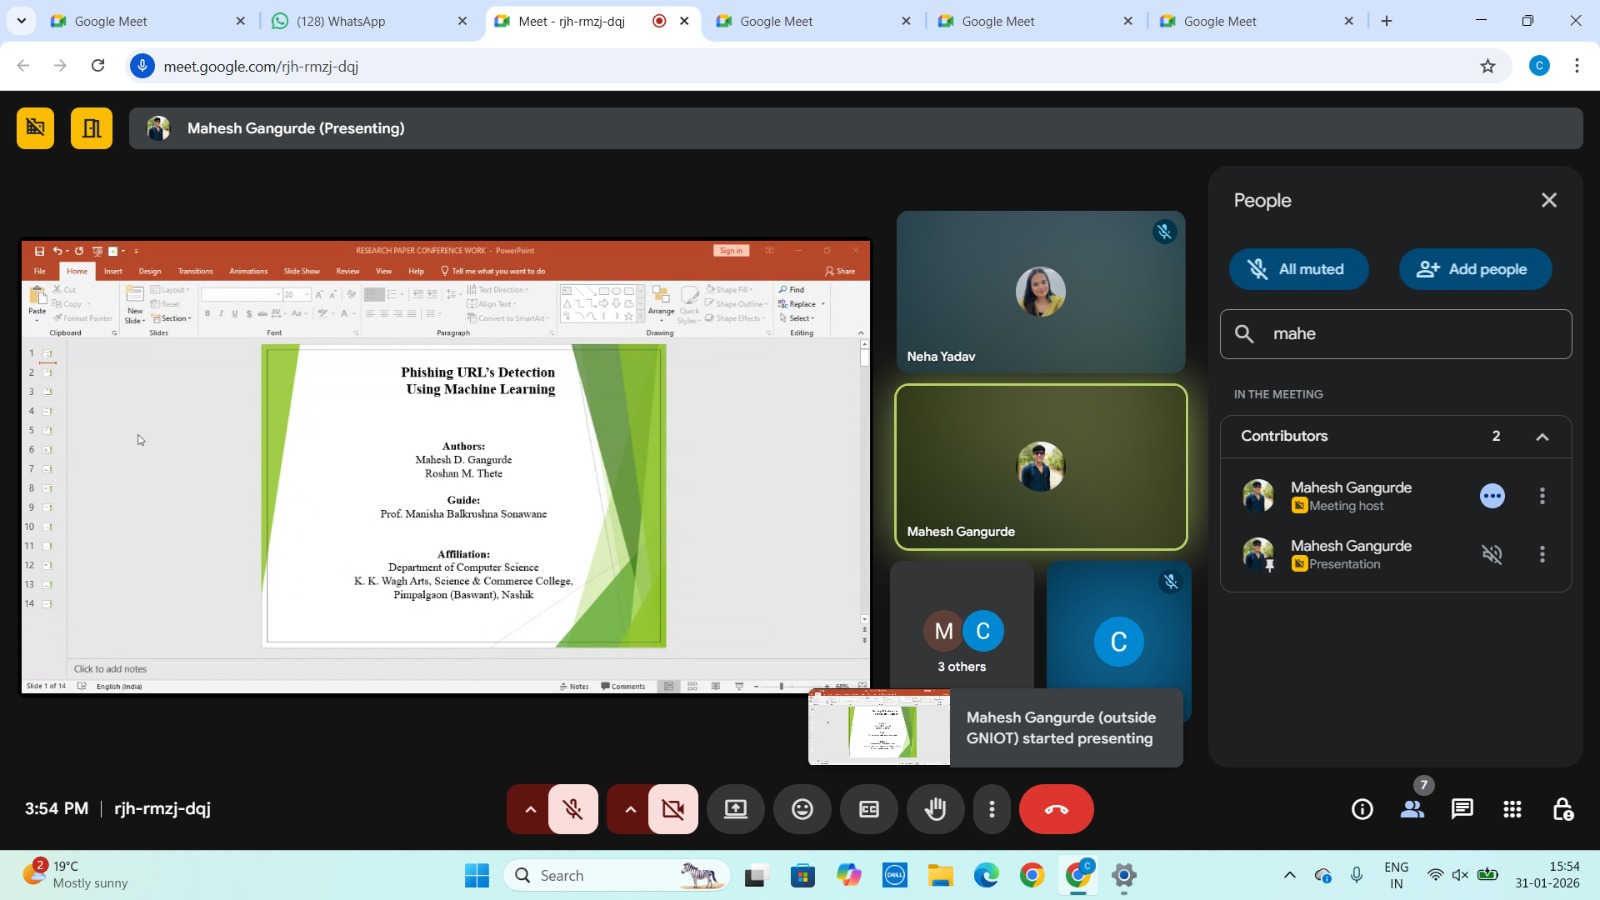Switch to the WhatsApp browser tab
This screenshot has width=1600, height=900.
[x=368, y=21]
